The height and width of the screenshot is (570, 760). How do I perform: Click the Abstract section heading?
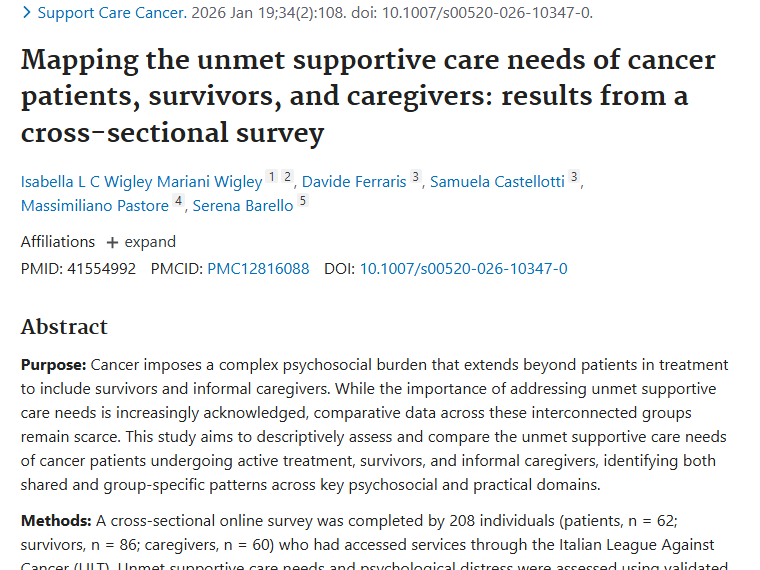[x=64, y=327]
